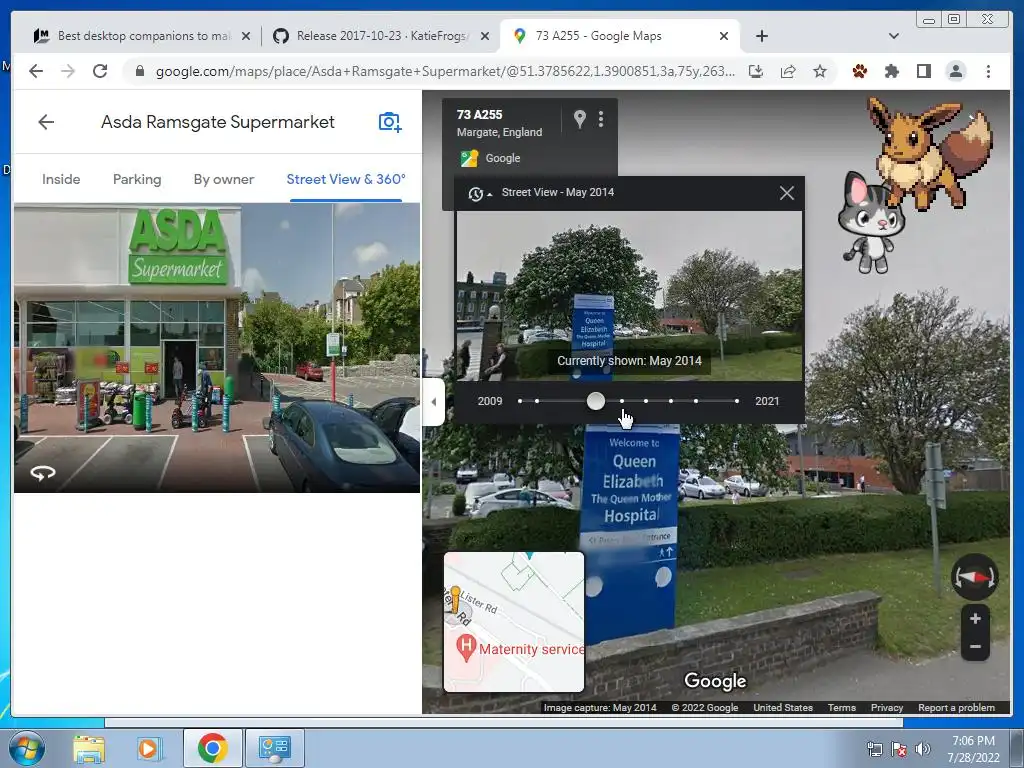Collapse the side panel with arrow tab

click(x=434, y=402)
